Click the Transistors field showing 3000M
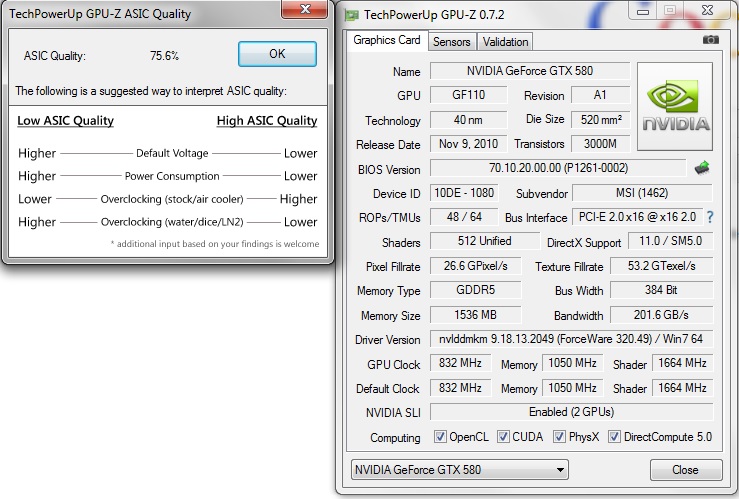This screenshot has width=739, height=499. [x=600, y=144]
